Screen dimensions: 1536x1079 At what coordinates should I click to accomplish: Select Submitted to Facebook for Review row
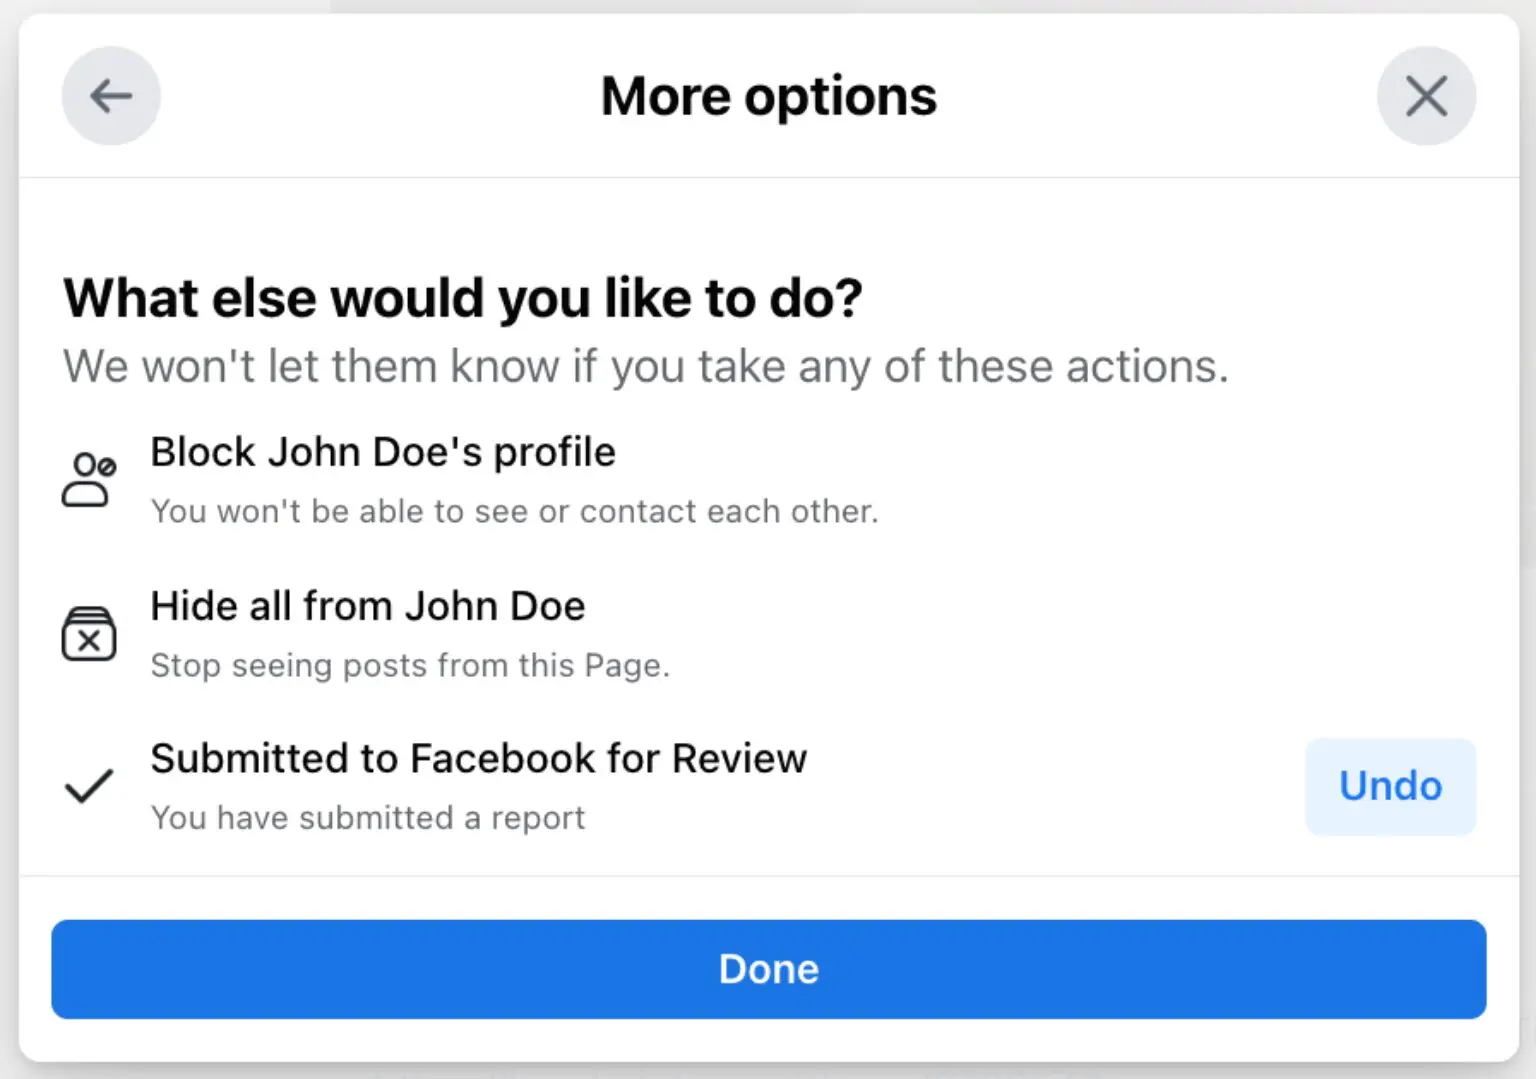point(478,759)
